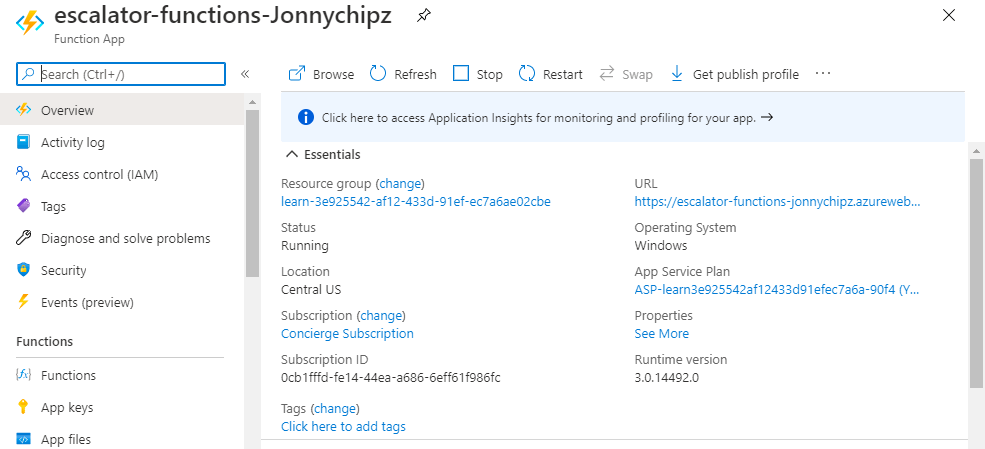Click the pin to dashboard icon
This screenshot has height=449, width=985.
[424, 15]
